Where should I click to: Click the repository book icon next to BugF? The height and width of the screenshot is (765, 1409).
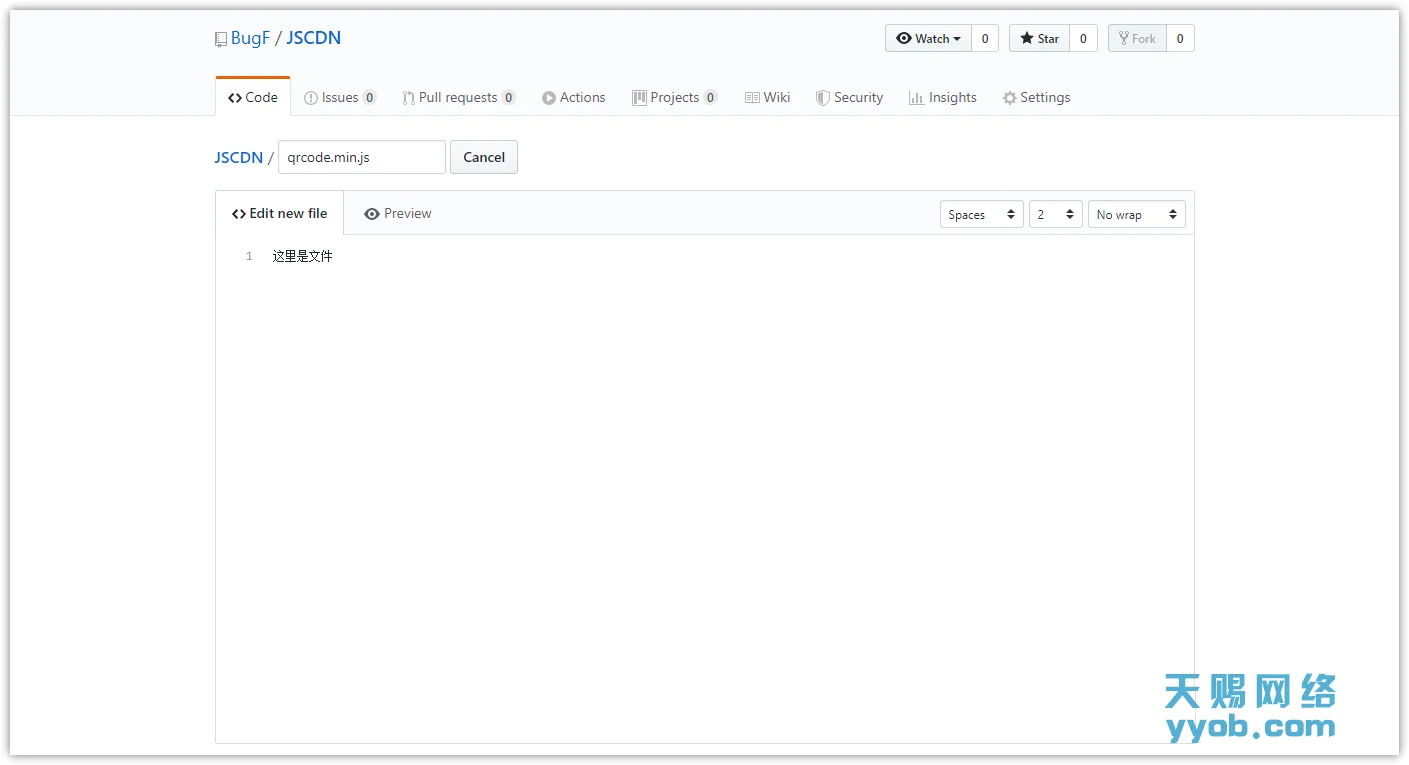click(220, 37)
